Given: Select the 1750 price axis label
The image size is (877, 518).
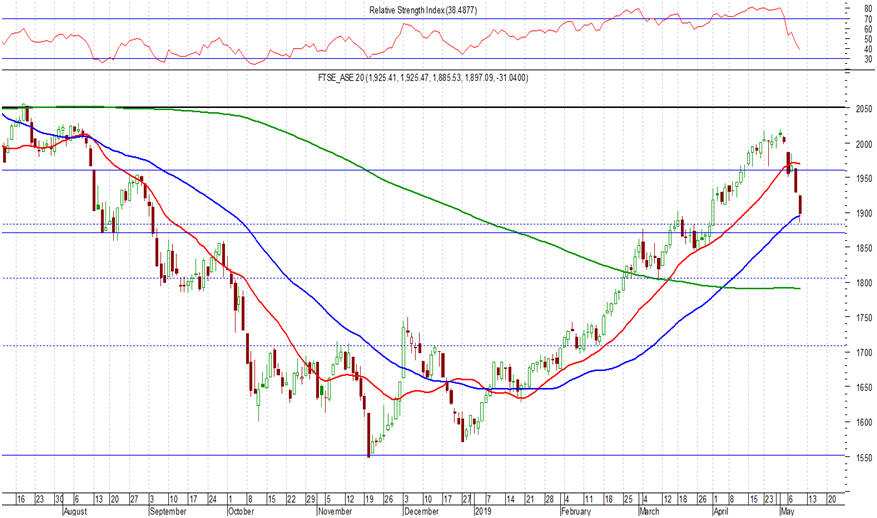Looking at the screenshot, I should pyautogui.click(x=864, y=317).
